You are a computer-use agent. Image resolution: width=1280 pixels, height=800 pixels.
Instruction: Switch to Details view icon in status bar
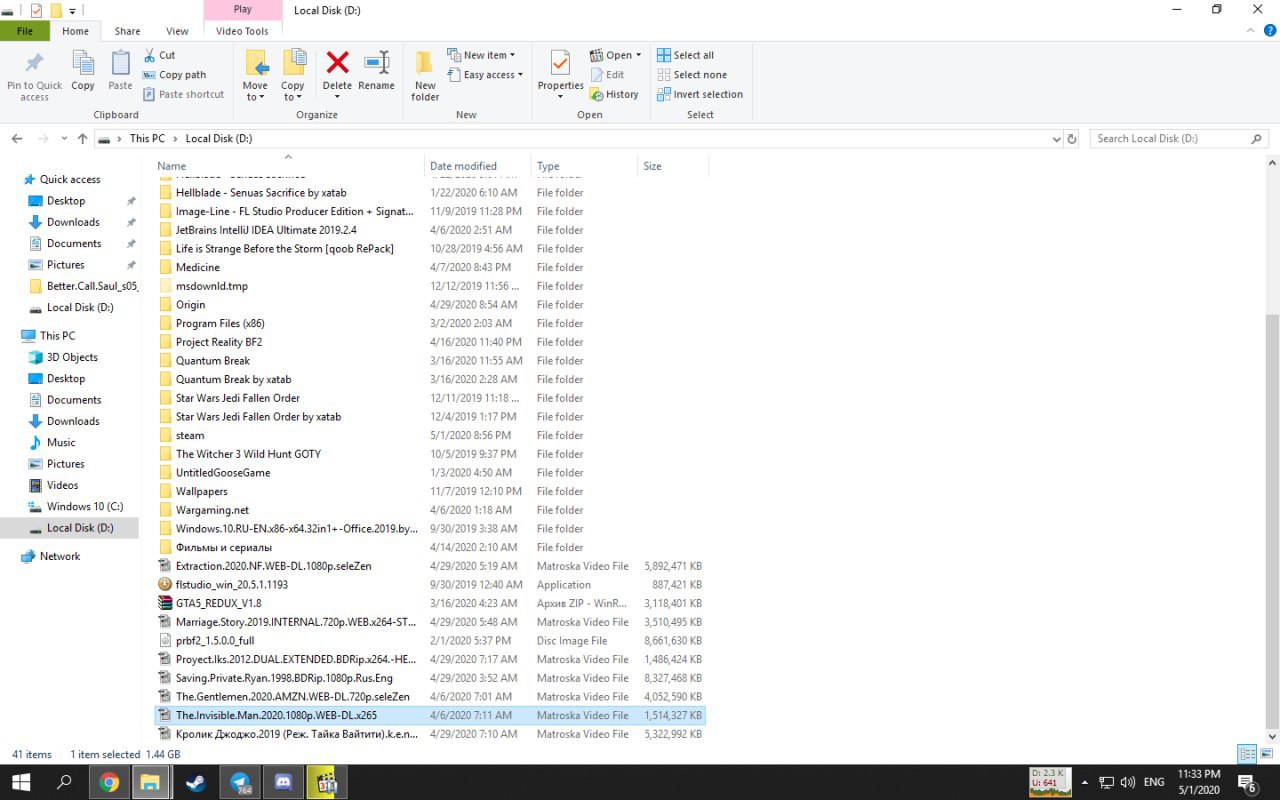[x=1247, y=754]
